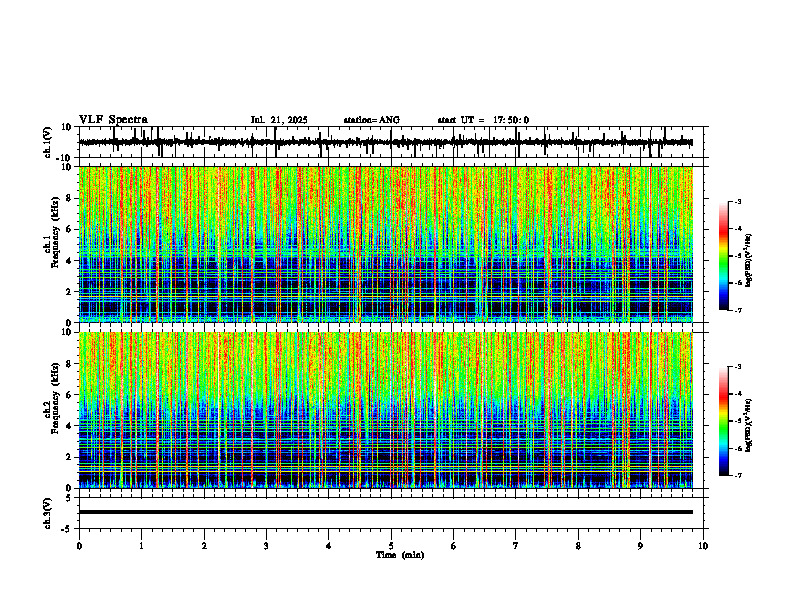Click the "-7" label on ch.2 color scale
792x612 pixels.
tap(737, 476)
